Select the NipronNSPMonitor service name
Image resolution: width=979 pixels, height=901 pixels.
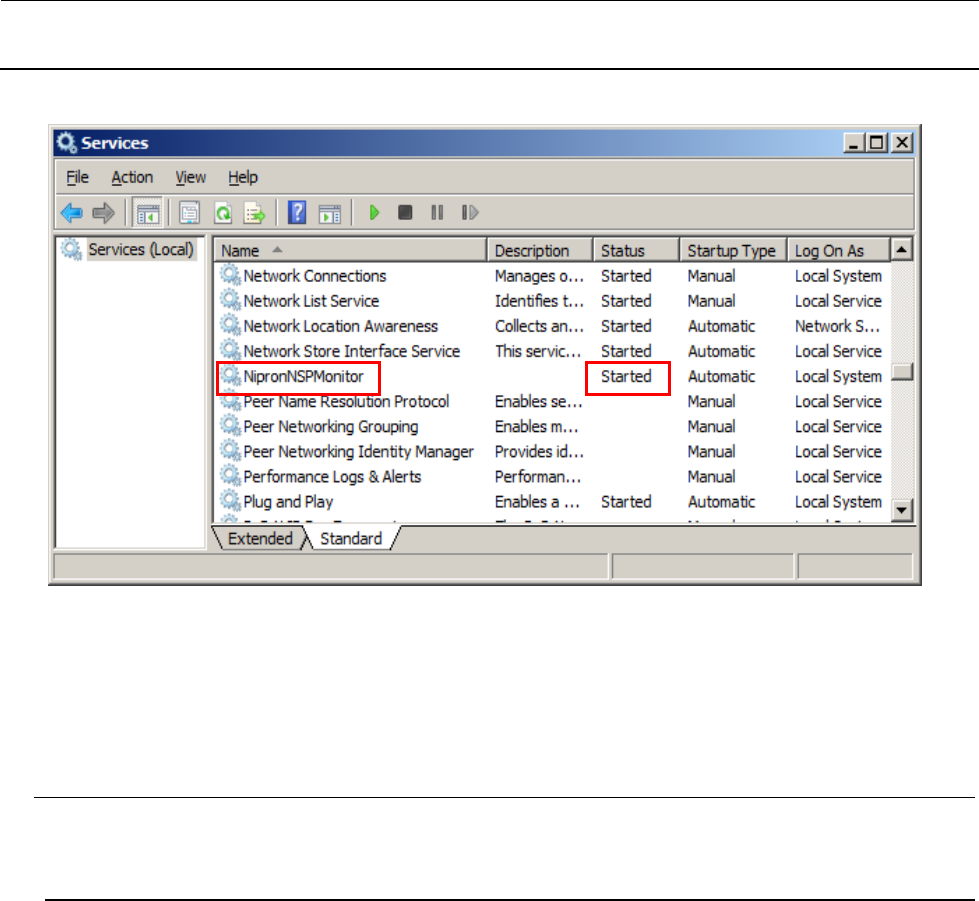(303, 377)
